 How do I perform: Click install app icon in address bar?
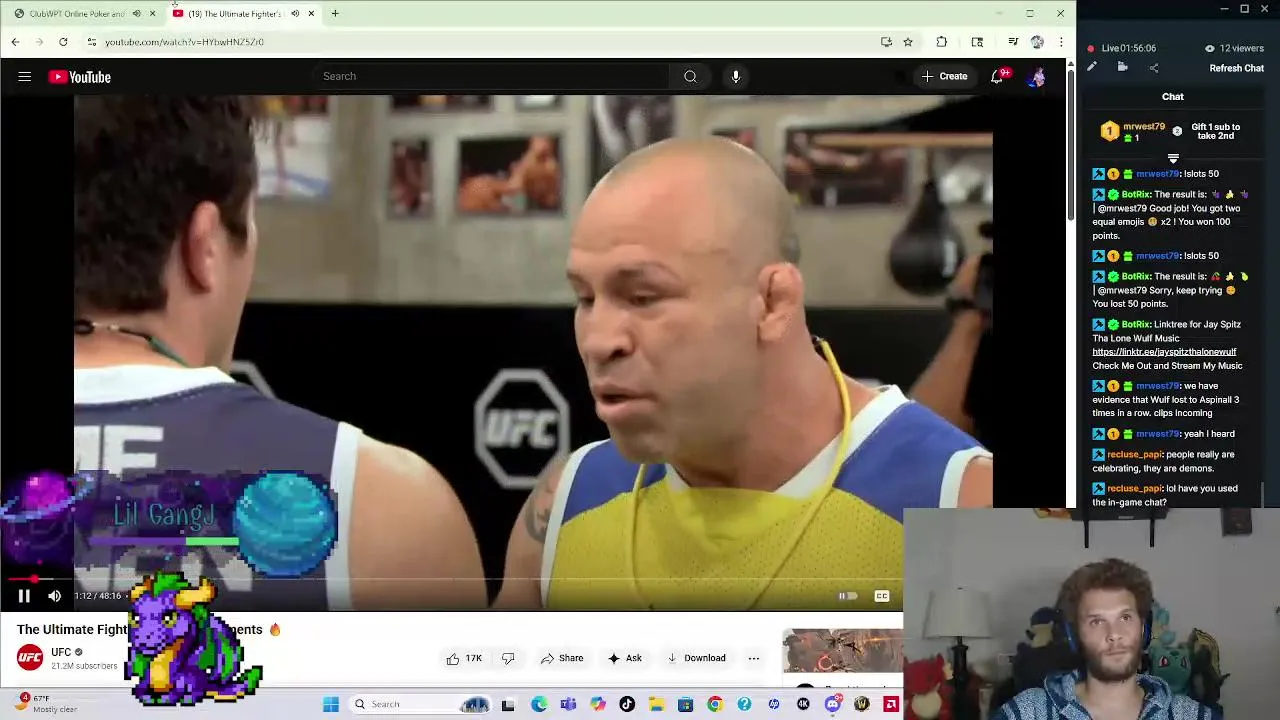coord(886,42)
